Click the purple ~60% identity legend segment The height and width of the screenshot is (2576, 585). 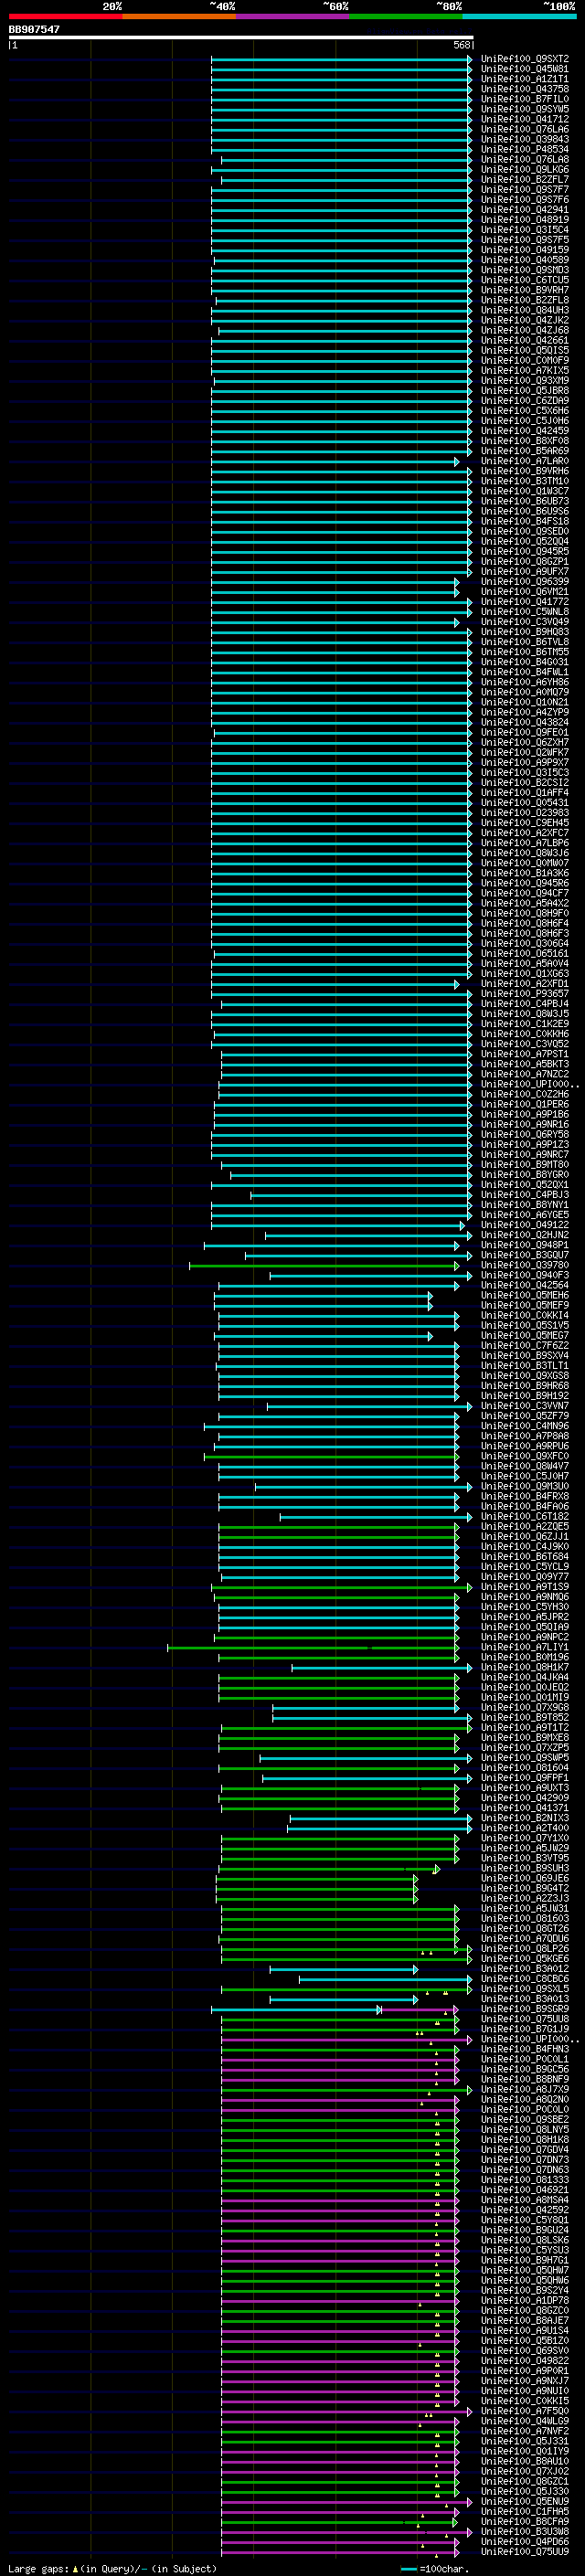click(293, 16)
